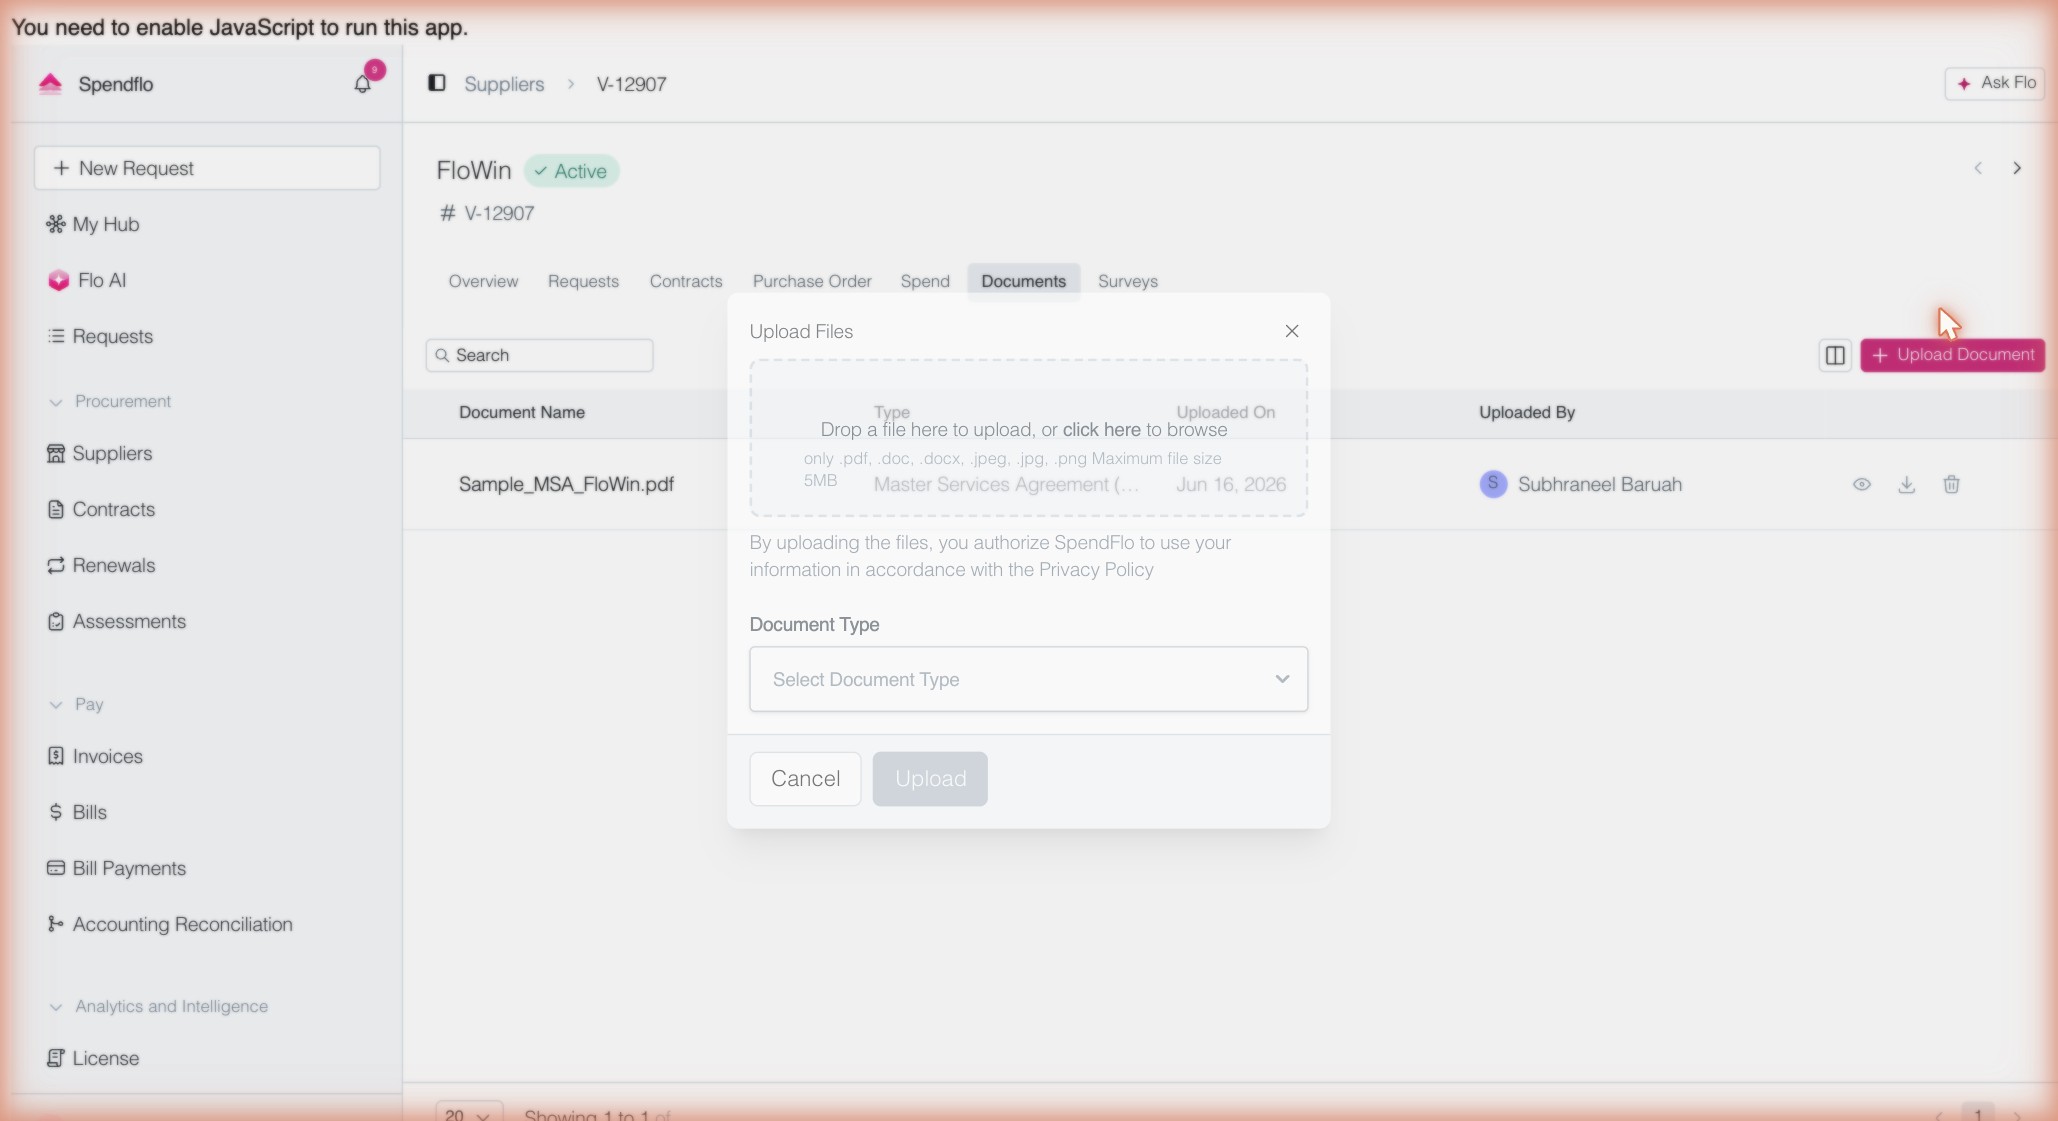The height and width of the screenshot is (1121, 2058).
Task: Open Suppliers in the sidebar
Action: 100,453
